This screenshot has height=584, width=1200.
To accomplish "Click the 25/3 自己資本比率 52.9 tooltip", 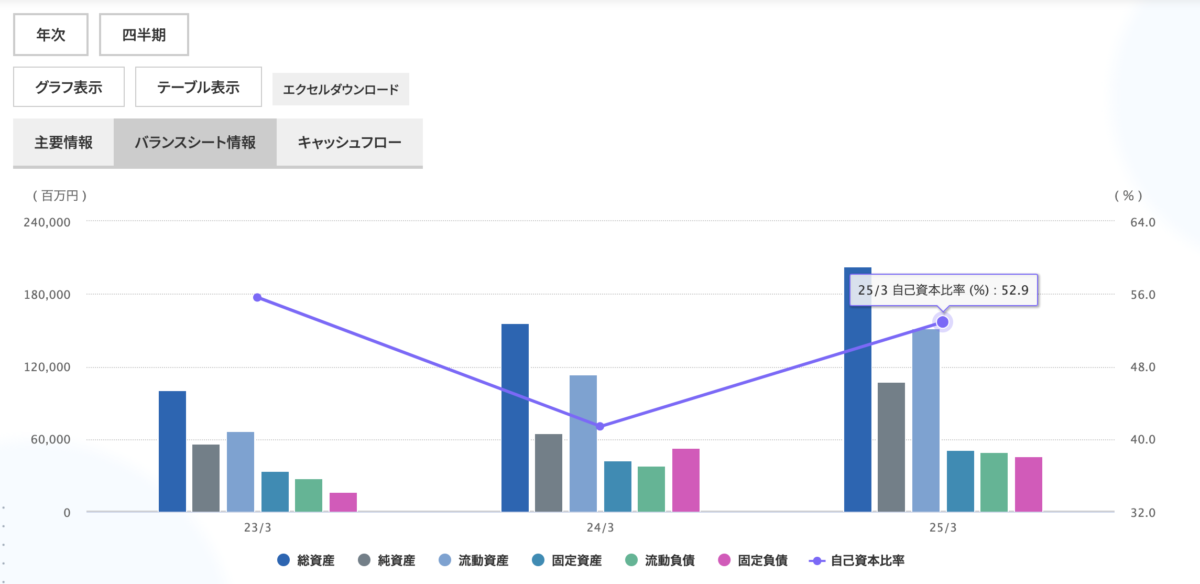I will click(x=943, y=291).
